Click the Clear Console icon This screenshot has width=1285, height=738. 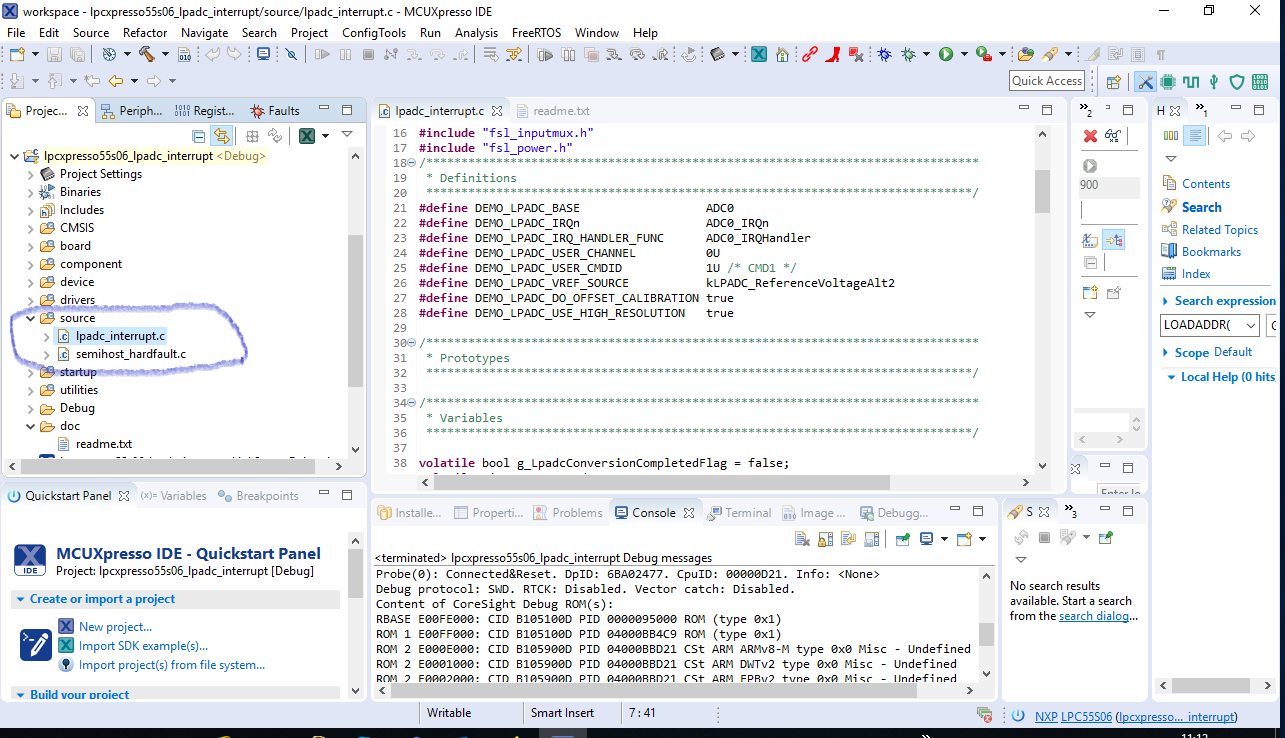(802, 539)
